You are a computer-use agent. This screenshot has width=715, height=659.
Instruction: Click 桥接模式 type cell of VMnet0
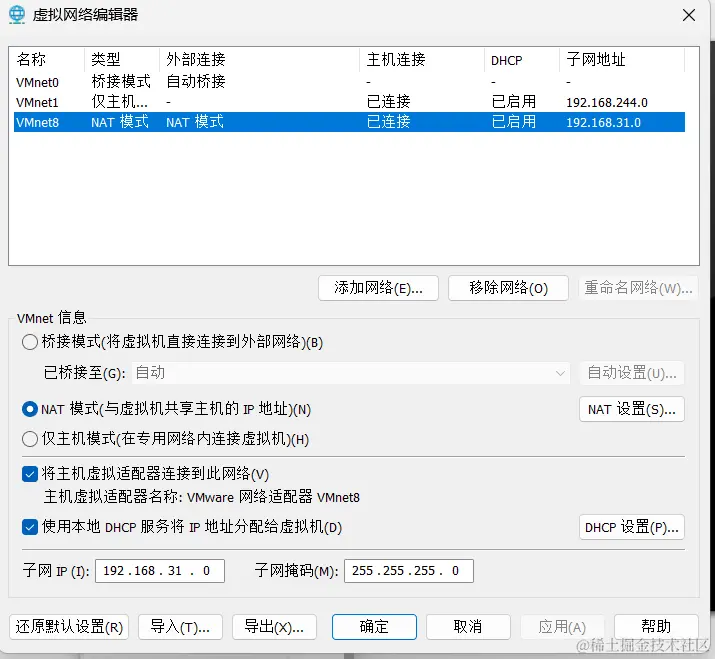click(121, 82)
